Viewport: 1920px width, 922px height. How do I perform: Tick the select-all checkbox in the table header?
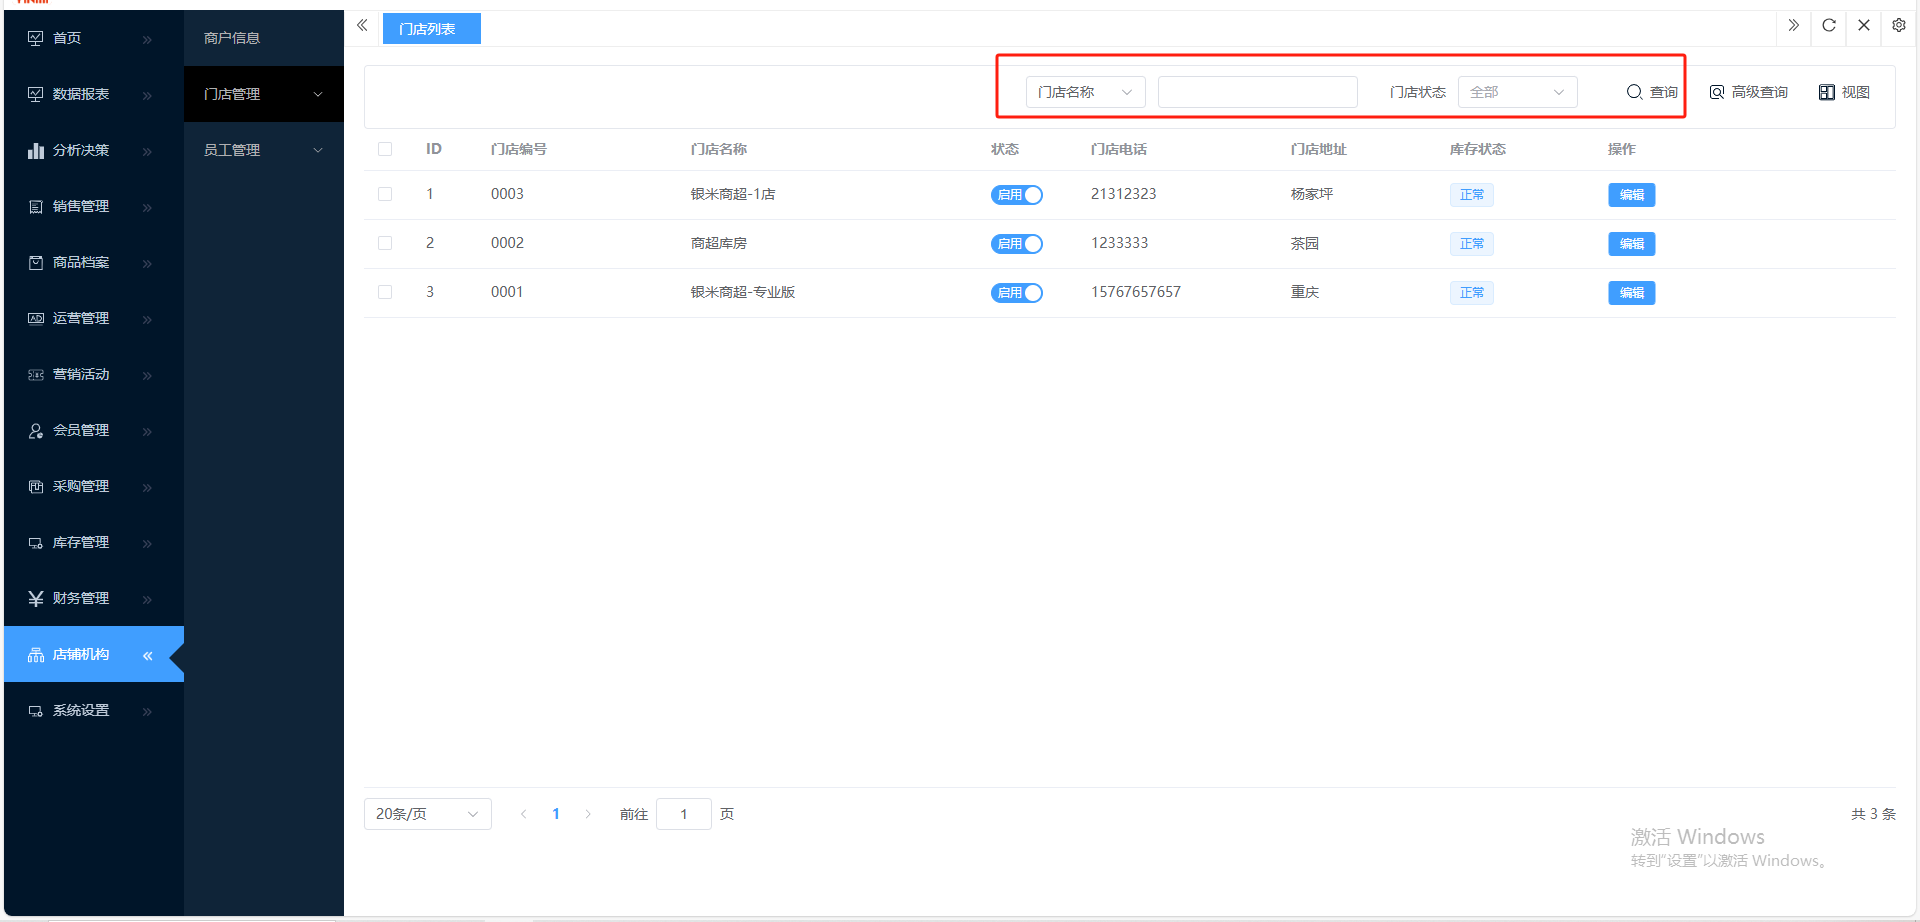(x=385, y=149)
